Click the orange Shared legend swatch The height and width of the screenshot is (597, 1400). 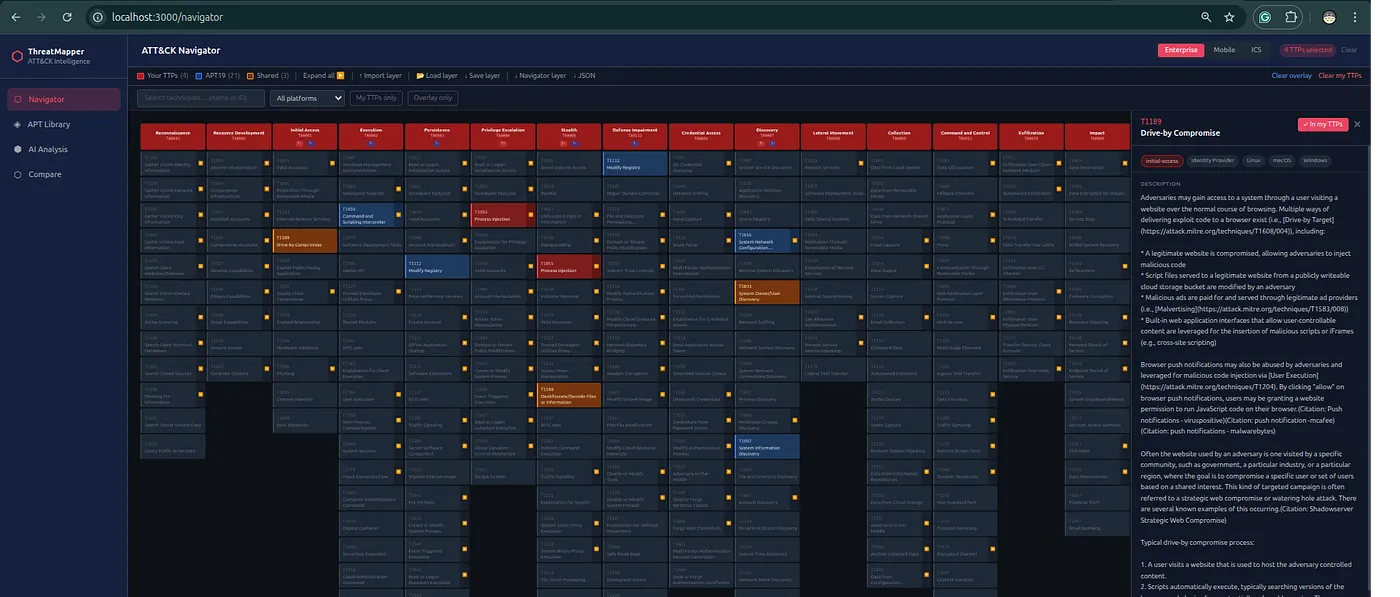(251, 75)
